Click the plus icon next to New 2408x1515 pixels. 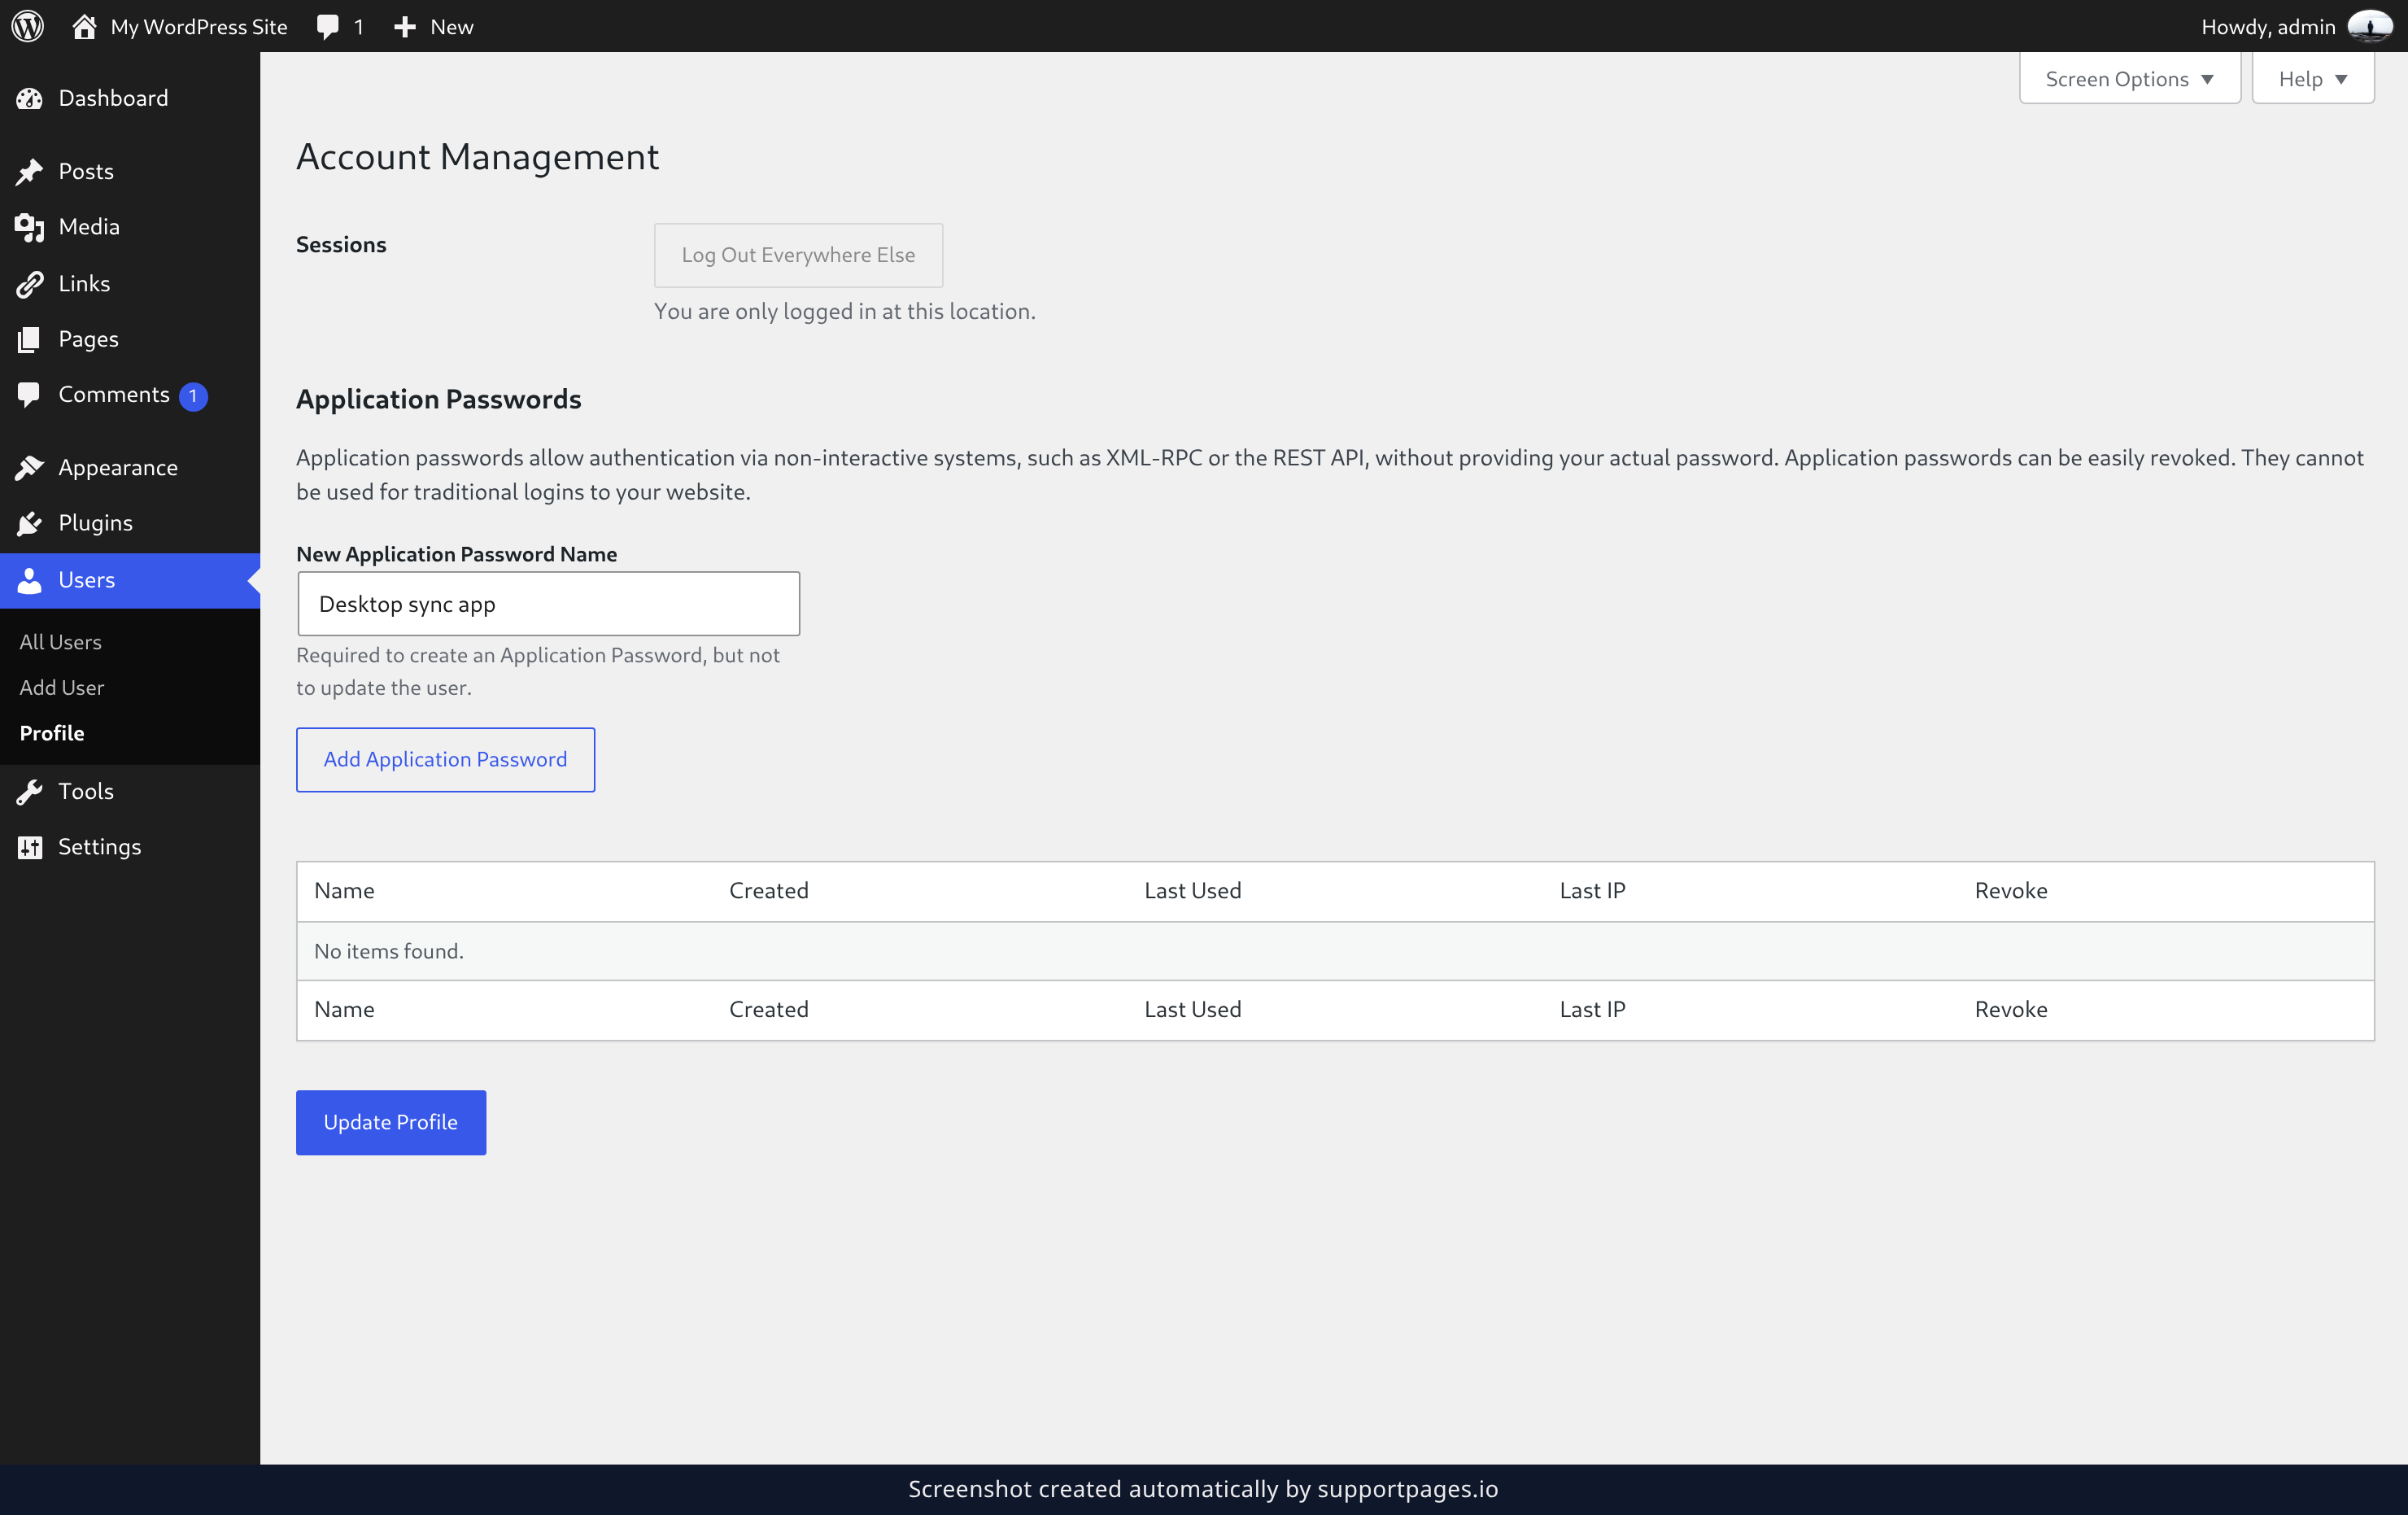pyautogui.click(x=404, y=27)
